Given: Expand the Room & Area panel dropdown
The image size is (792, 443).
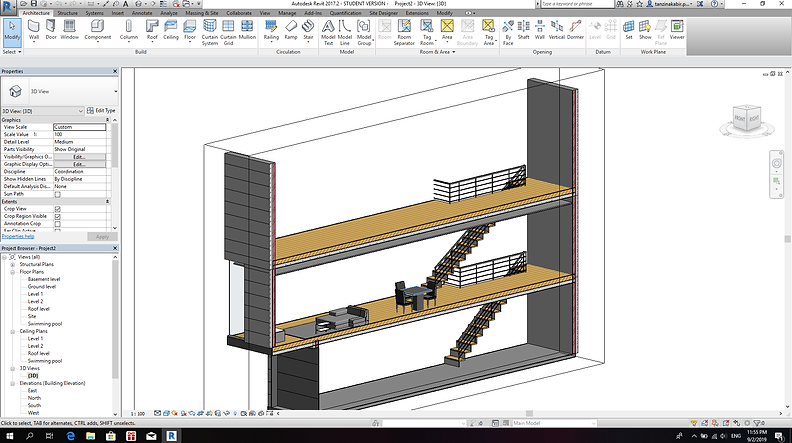Looking at the screenshot, I should [437, 52].
